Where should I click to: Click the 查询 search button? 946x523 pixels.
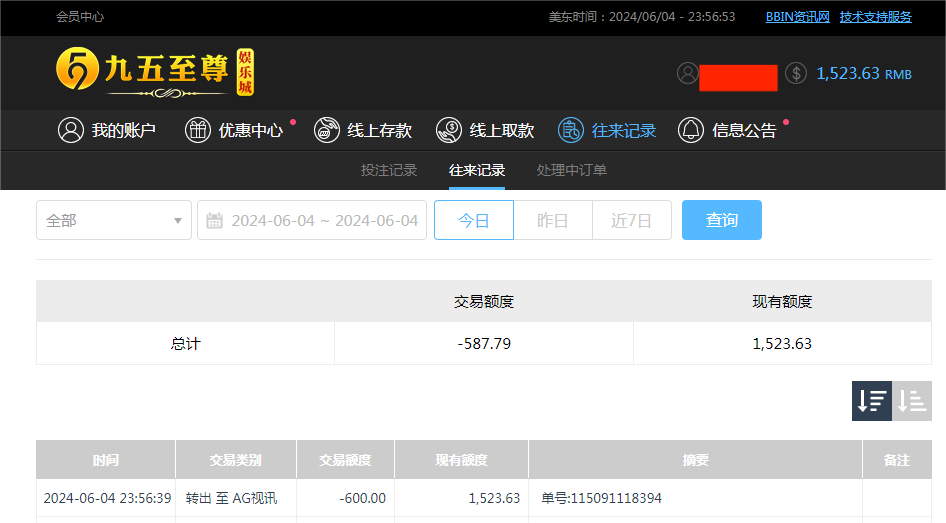[x=721, y=220]
